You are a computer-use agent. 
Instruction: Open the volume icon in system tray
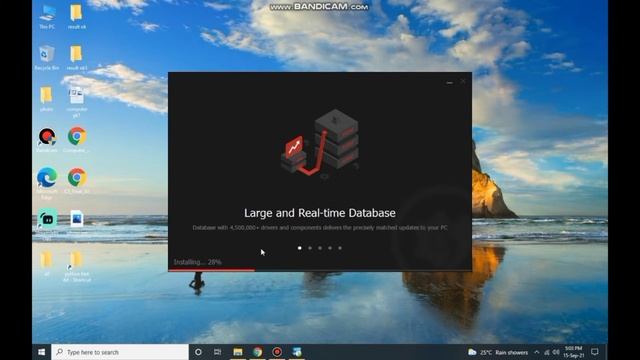tap(556, 352)
